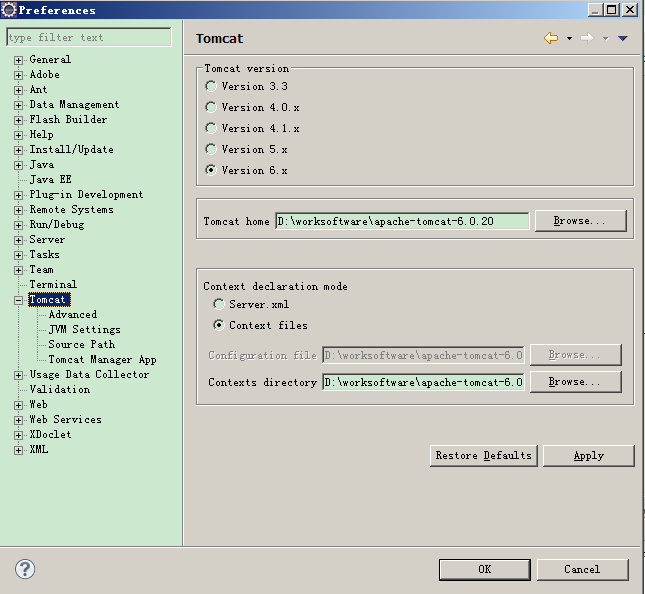645x594 pixels.
Task: Open the forward history dropdown arrow
Action: (606, 39)
